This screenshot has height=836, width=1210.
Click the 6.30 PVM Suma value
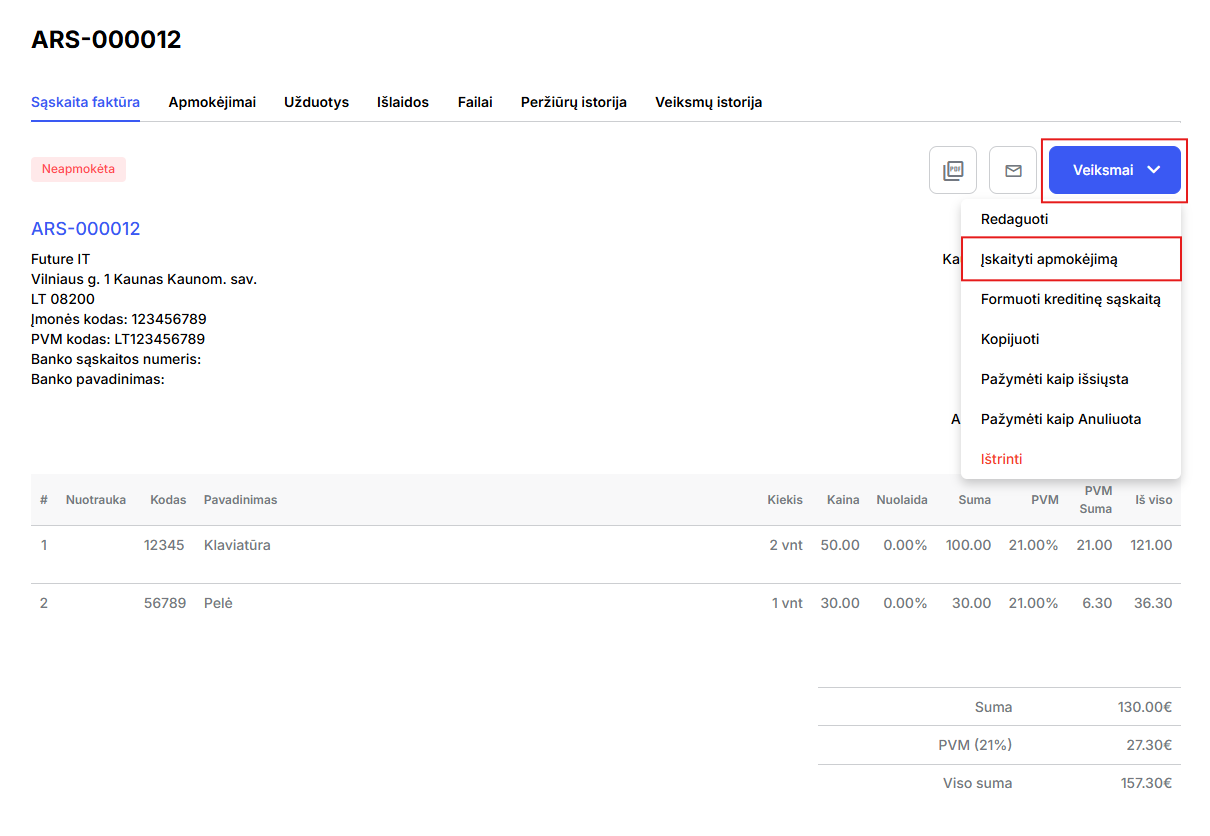(x=1097, y=603)
